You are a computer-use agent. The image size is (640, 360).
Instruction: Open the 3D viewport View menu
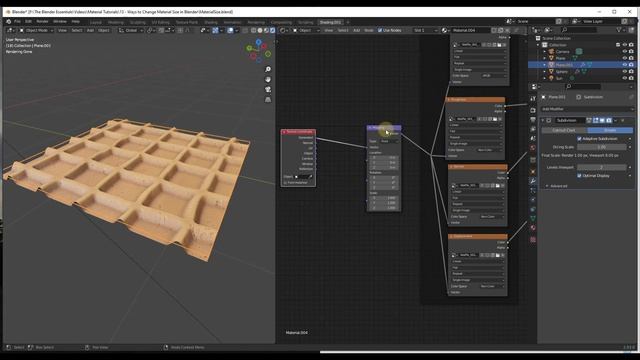click(x=62, y=30)
